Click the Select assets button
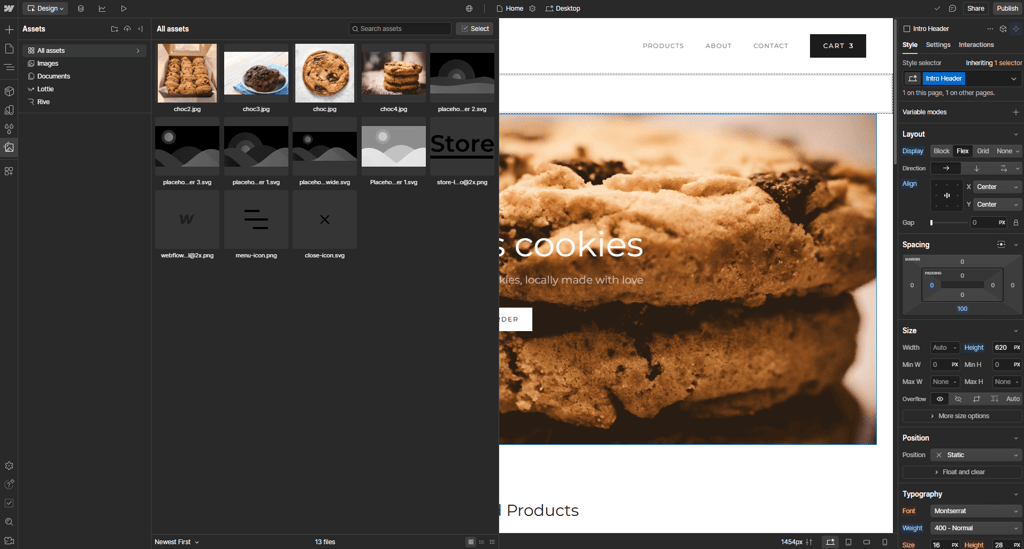1024x549 pixels. (x=475, y=29)
